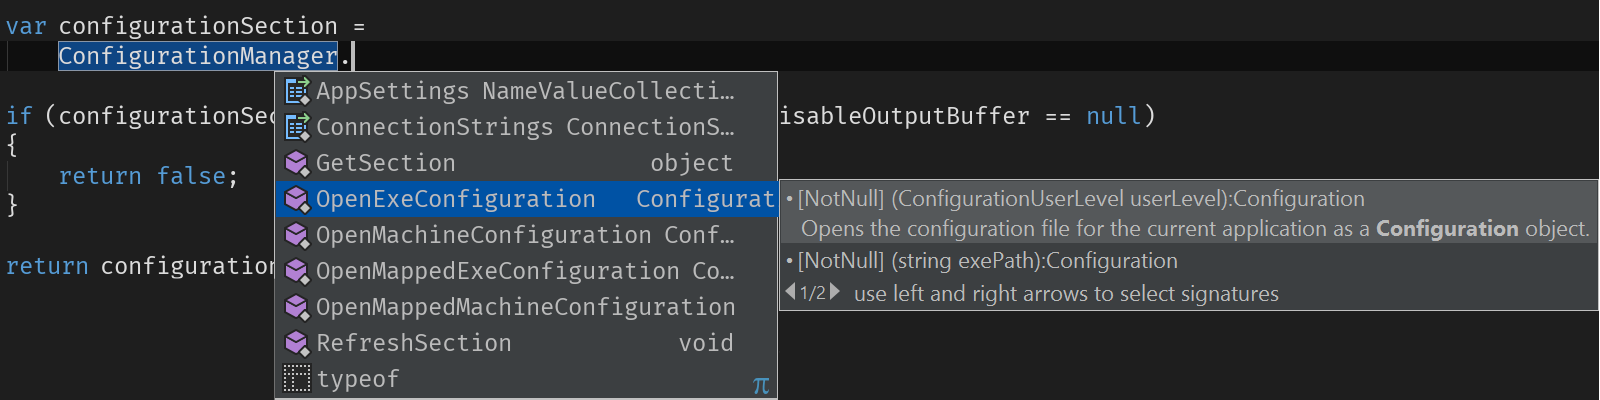Screen dimensions: 1600x400
Task: Select the typeof completion entry
Action: [x=526, y=379]
